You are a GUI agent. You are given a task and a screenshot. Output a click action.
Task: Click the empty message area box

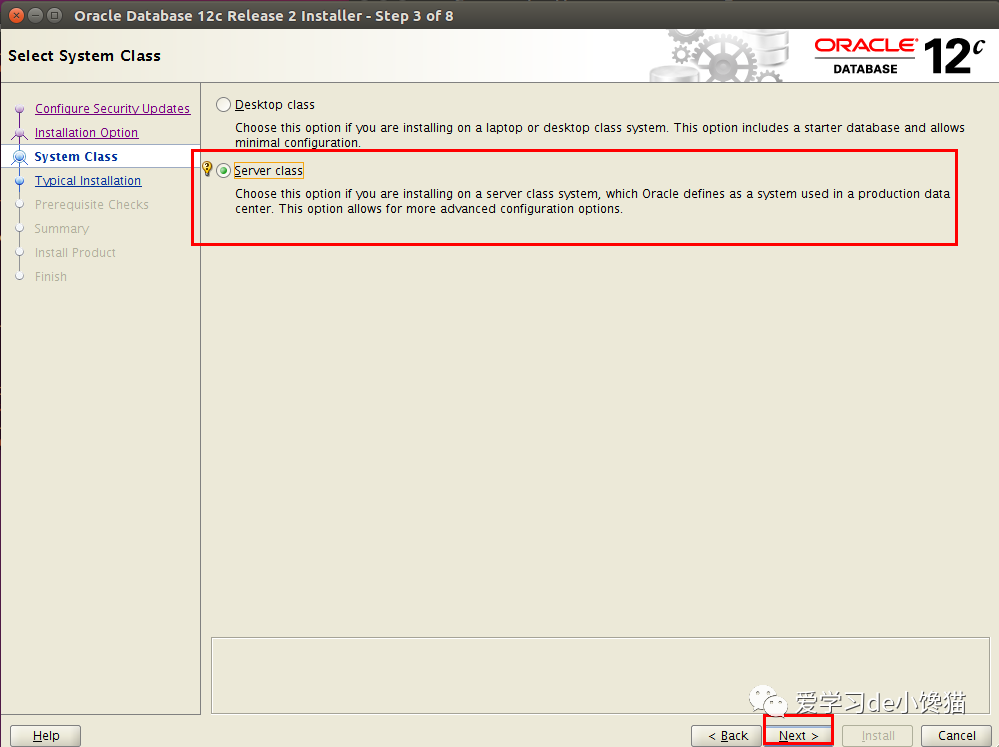[x=600, y=675]
